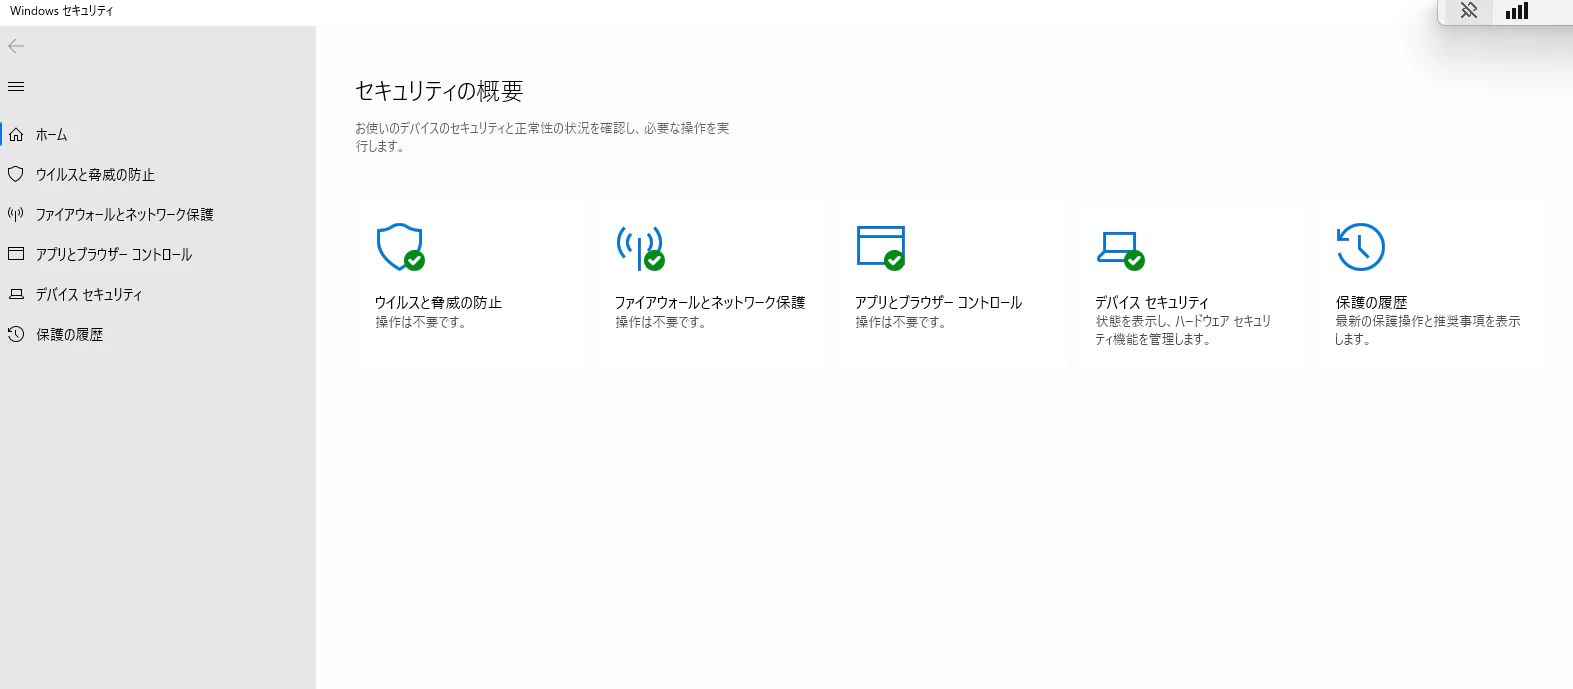Click the home icon in sidebar
The height and width of the screenshot is (689, 1573).
(16, 134)
